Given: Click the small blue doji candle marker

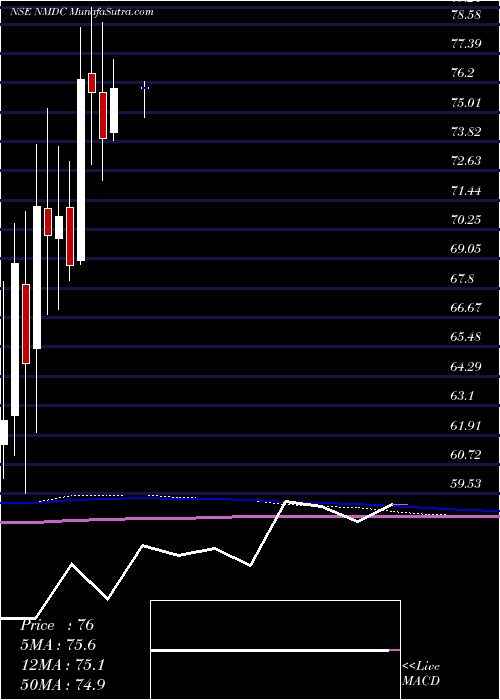Looking at the screenshot, I should point(145,88).
